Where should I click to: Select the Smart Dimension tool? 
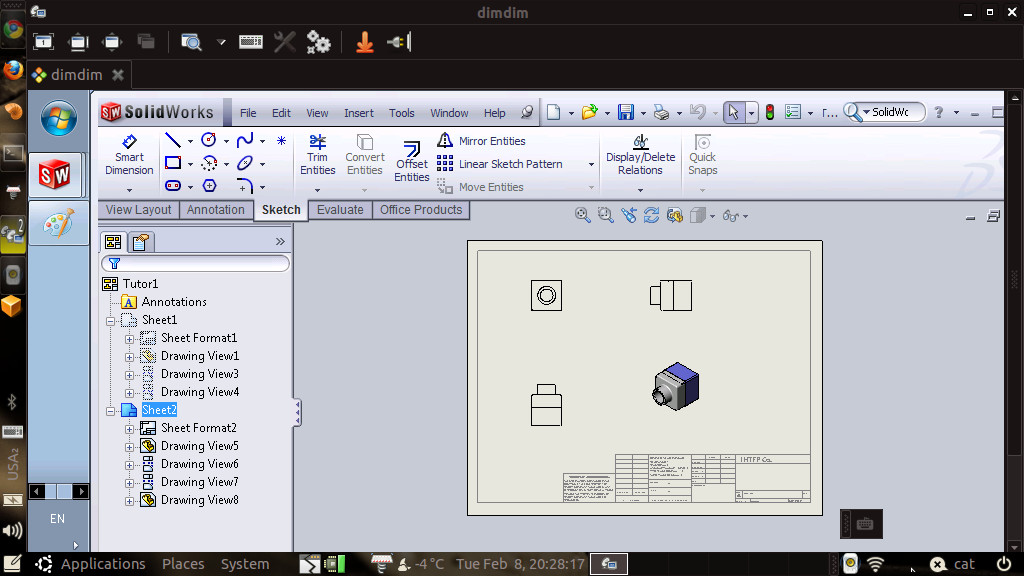tap(128, 152)
